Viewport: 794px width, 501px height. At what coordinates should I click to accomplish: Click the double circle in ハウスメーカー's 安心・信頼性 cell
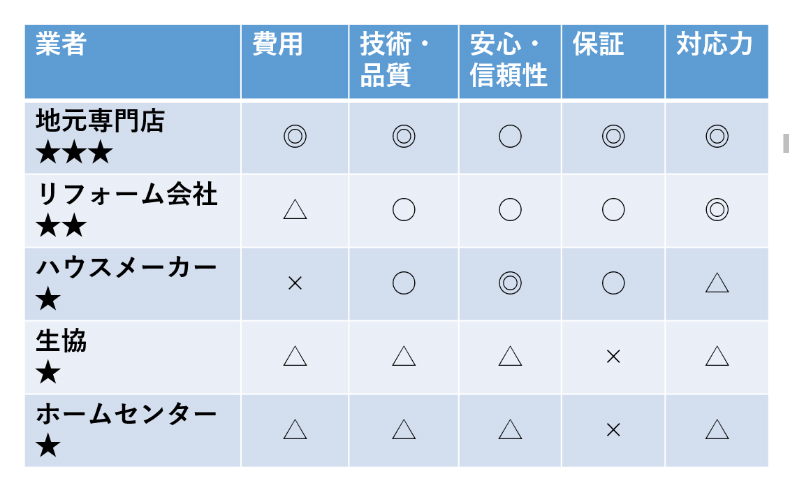tap(510, 283)
